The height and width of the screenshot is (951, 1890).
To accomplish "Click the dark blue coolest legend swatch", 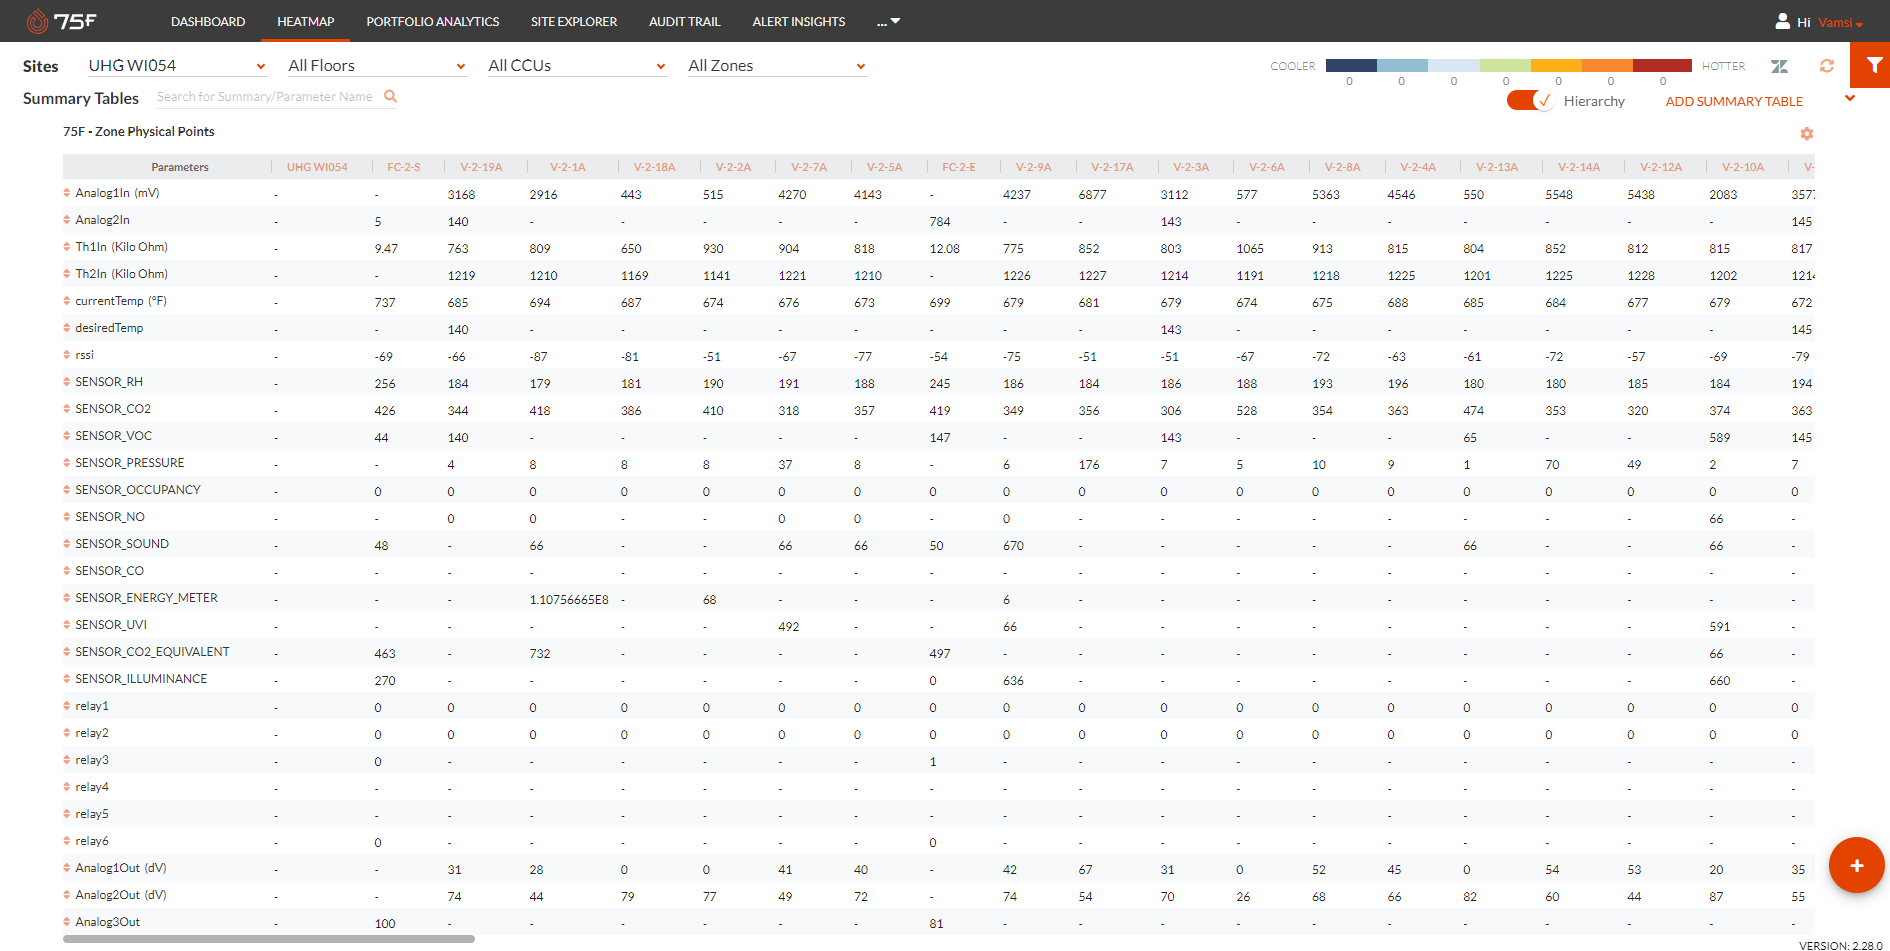I will [x=1351, y=66].
